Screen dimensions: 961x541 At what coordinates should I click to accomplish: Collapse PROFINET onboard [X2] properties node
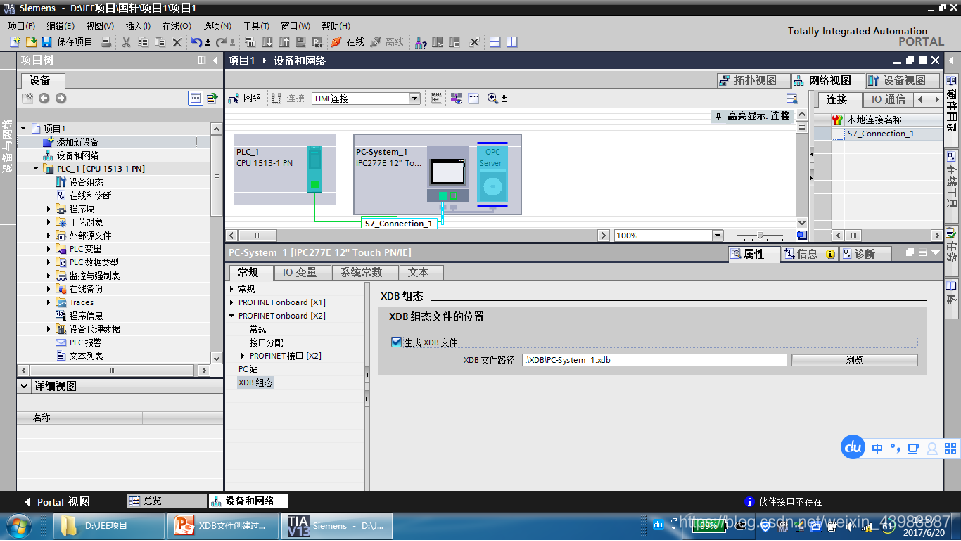[x=232, y=316]
